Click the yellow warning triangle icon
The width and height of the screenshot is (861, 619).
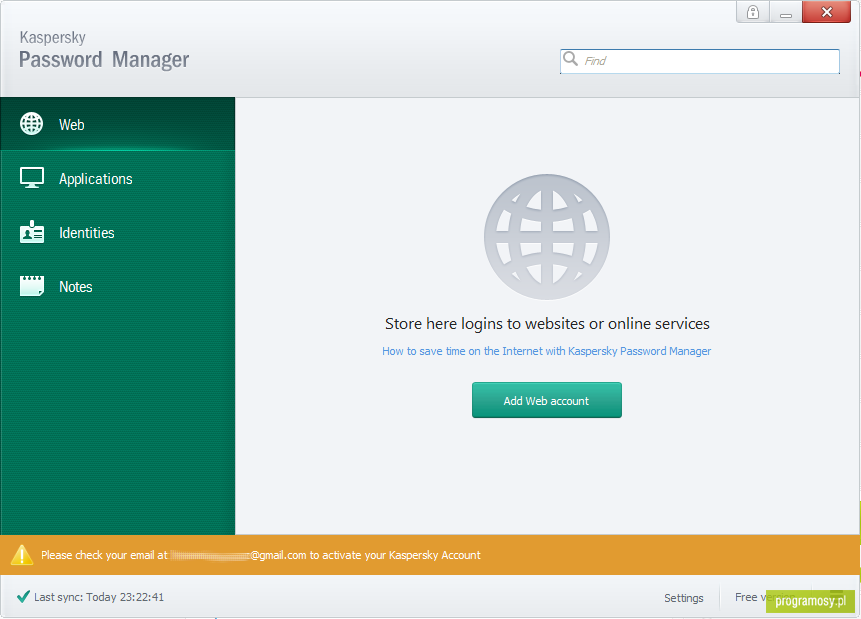pyautogui.click(x=22, y=555)
